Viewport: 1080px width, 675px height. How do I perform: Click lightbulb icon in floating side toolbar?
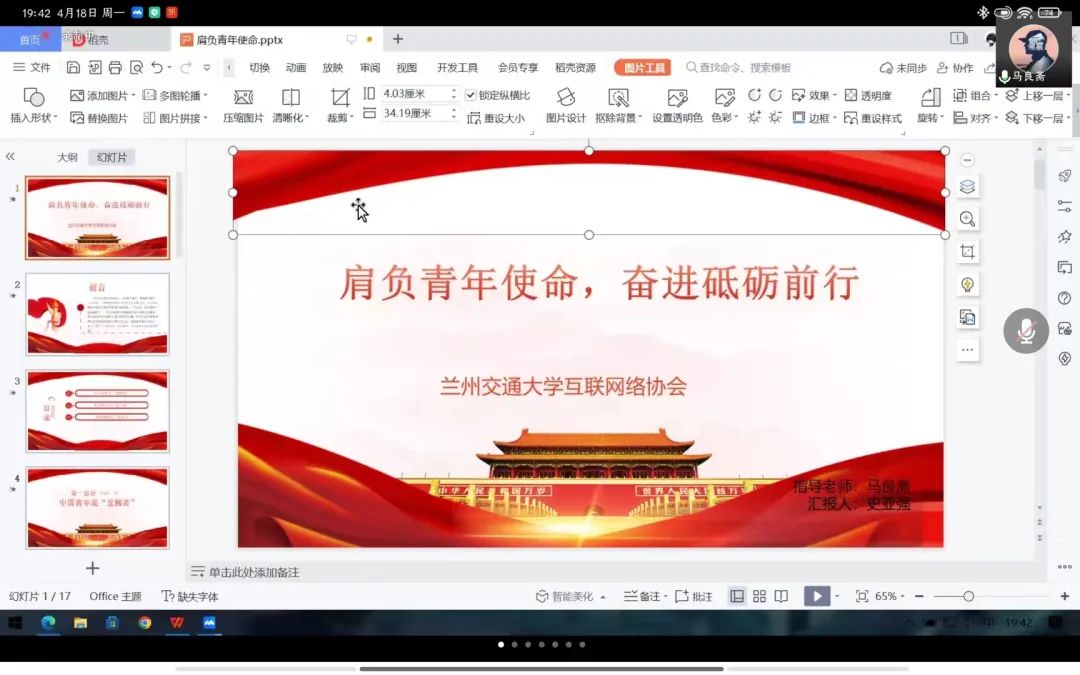pos(968,284)
